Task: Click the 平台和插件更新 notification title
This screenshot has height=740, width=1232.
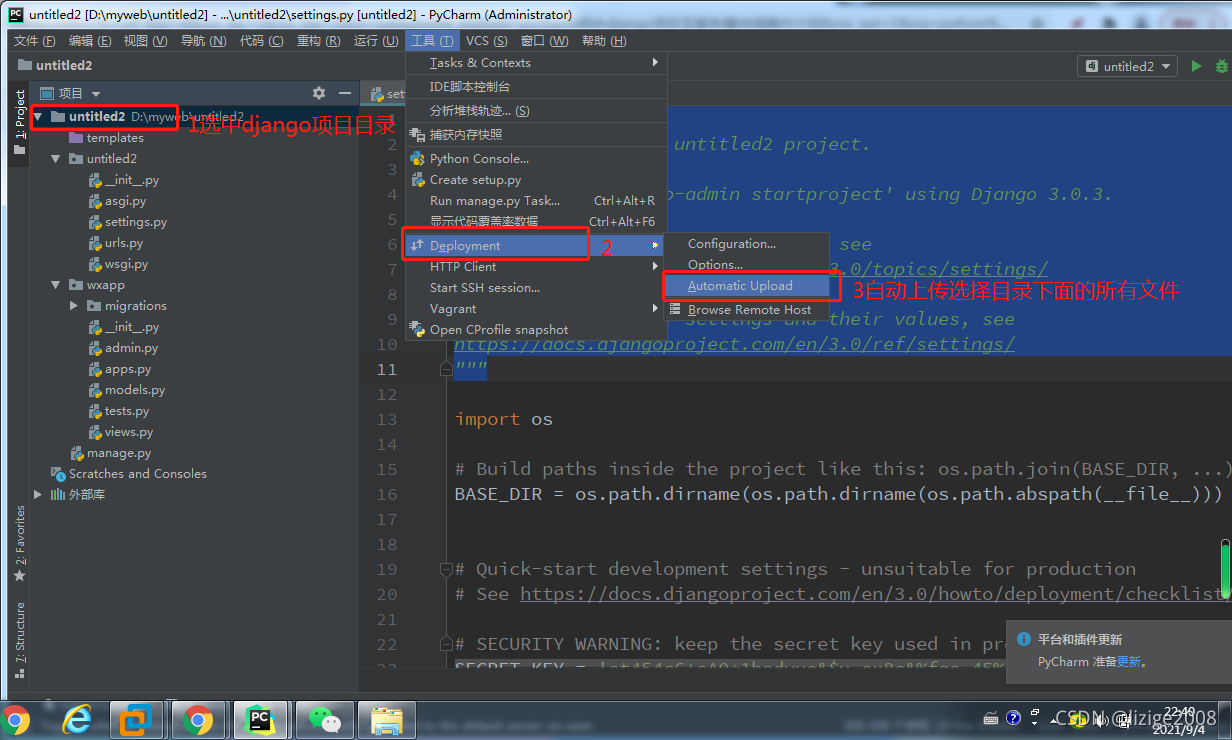Action: pyautogui.click(x=1080, y=640)
